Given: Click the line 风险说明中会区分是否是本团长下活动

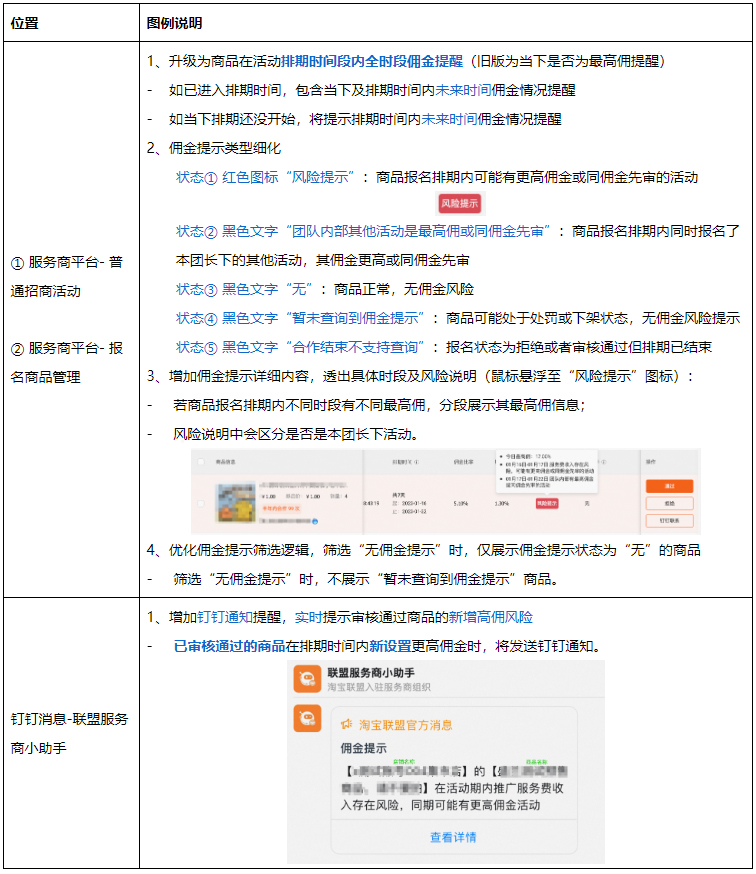Looking at the screenshot, I should (x=296, y=434).
